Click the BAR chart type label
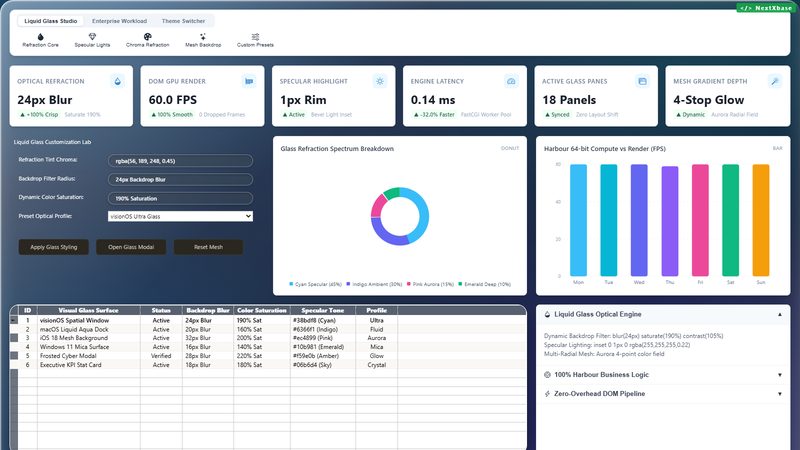The height and width of the screenshot is (450, 800). 778,148
